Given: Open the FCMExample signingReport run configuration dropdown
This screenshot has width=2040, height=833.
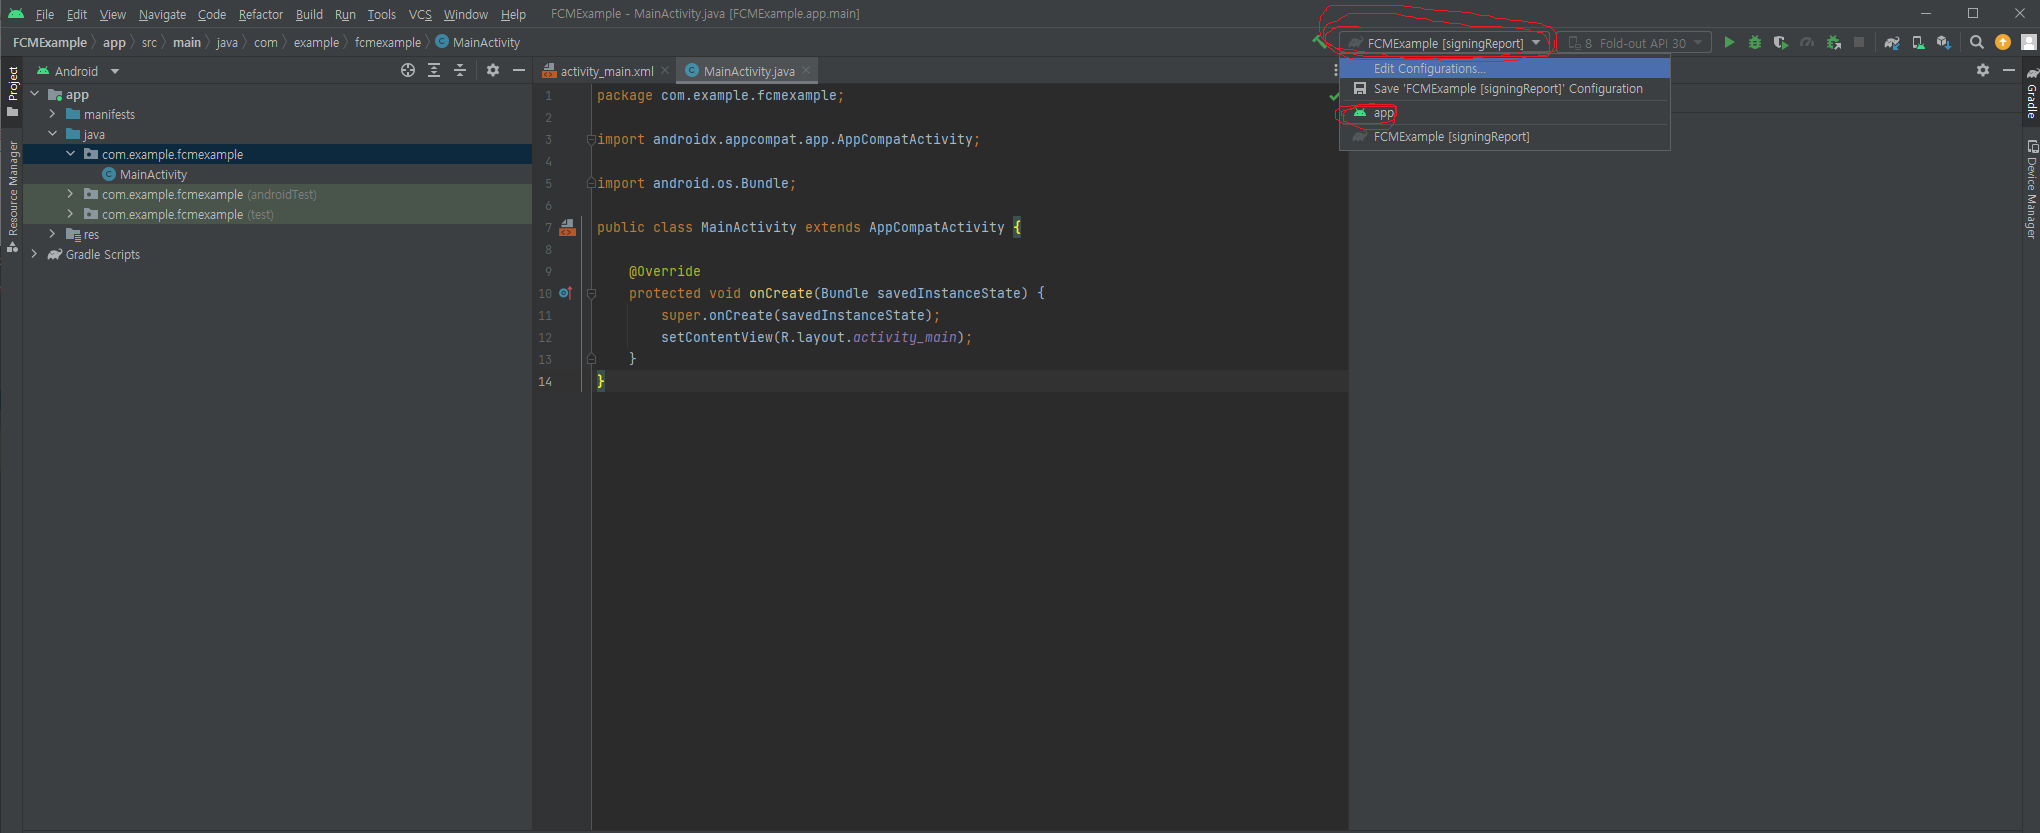Looking at the screenshot, I should (x=1445, y=43).
